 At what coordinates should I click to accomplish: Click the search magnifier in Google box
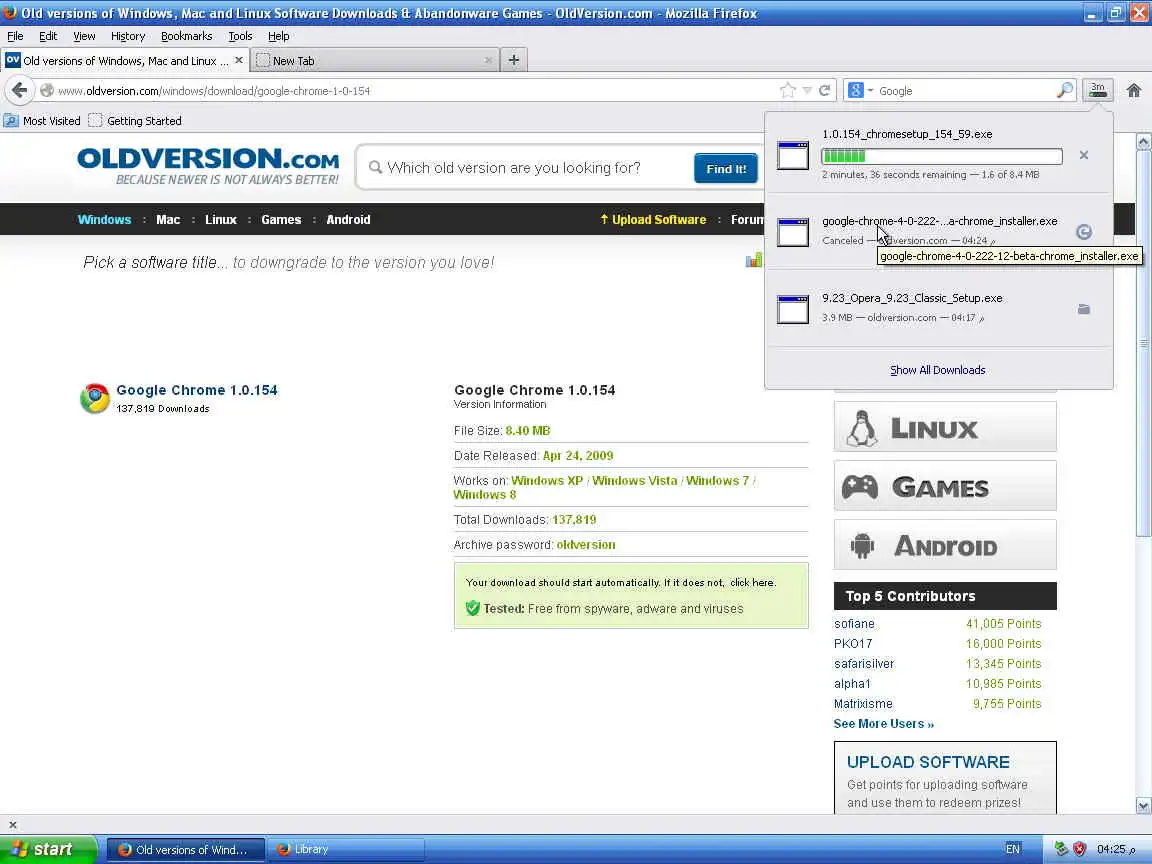pyautogui.click(x=1065, y=90)
